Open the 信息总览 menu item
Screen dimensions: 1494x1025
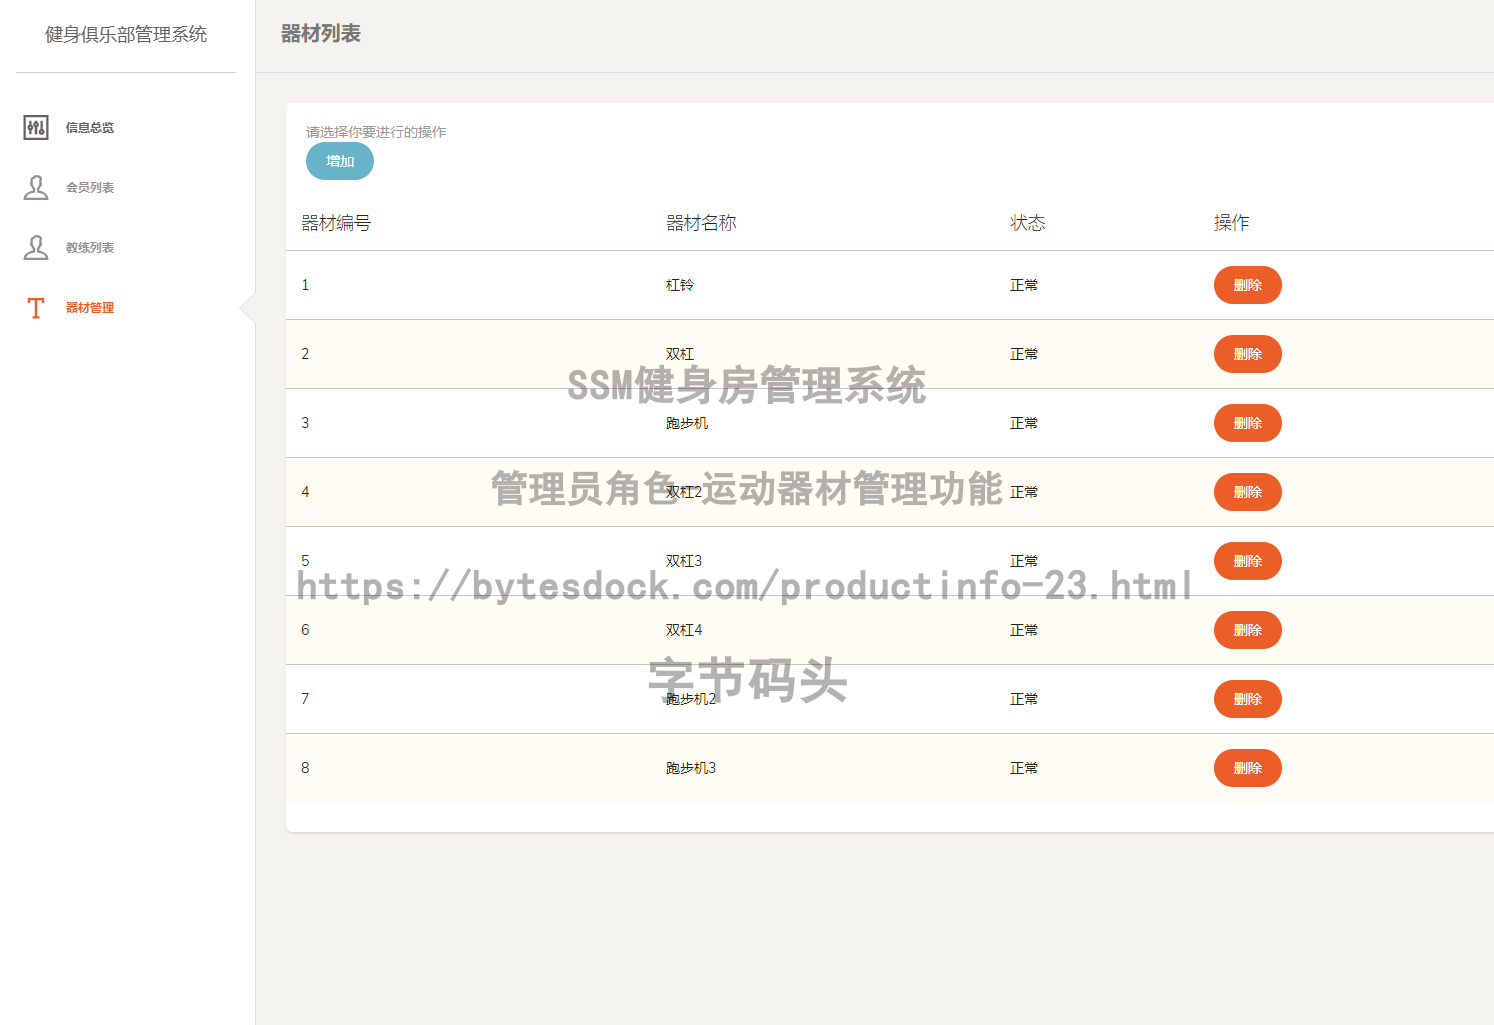(90, 128)
